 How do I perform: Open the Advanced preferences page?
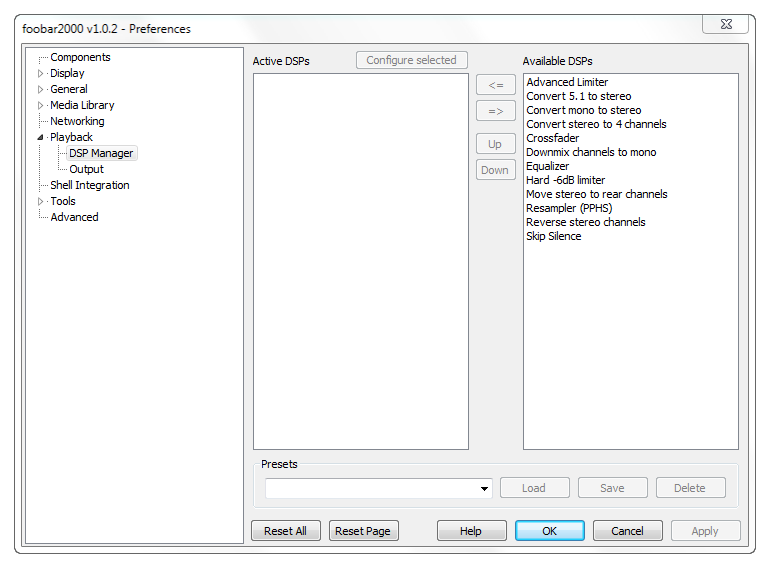click(74, 217)
